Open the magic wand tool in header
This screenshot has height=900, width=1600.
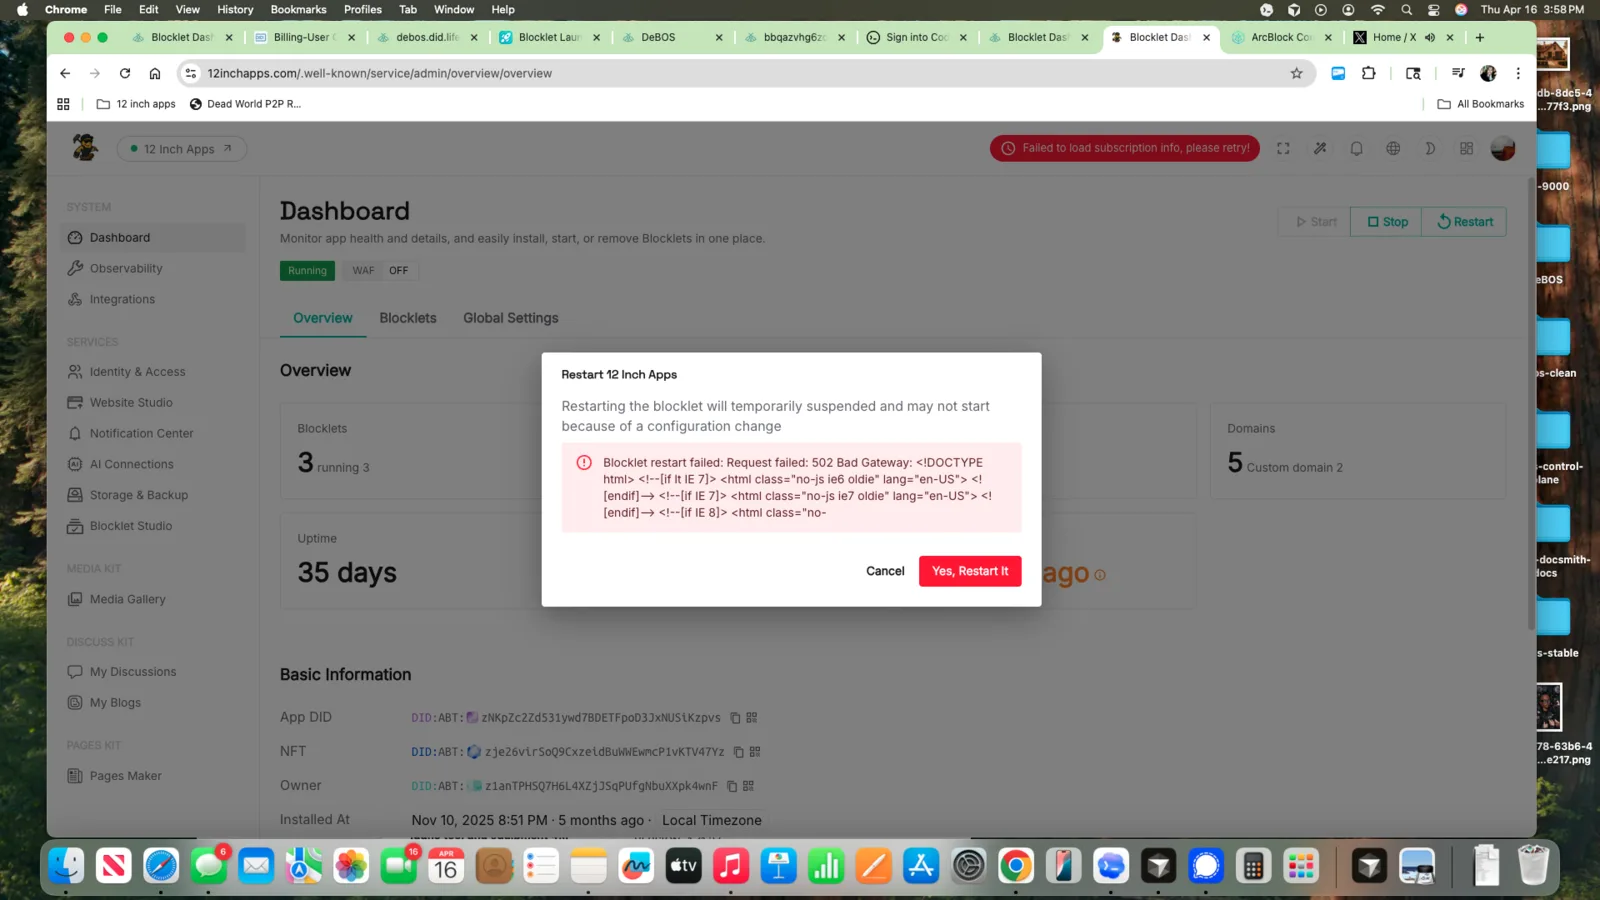coord(1320,148)
